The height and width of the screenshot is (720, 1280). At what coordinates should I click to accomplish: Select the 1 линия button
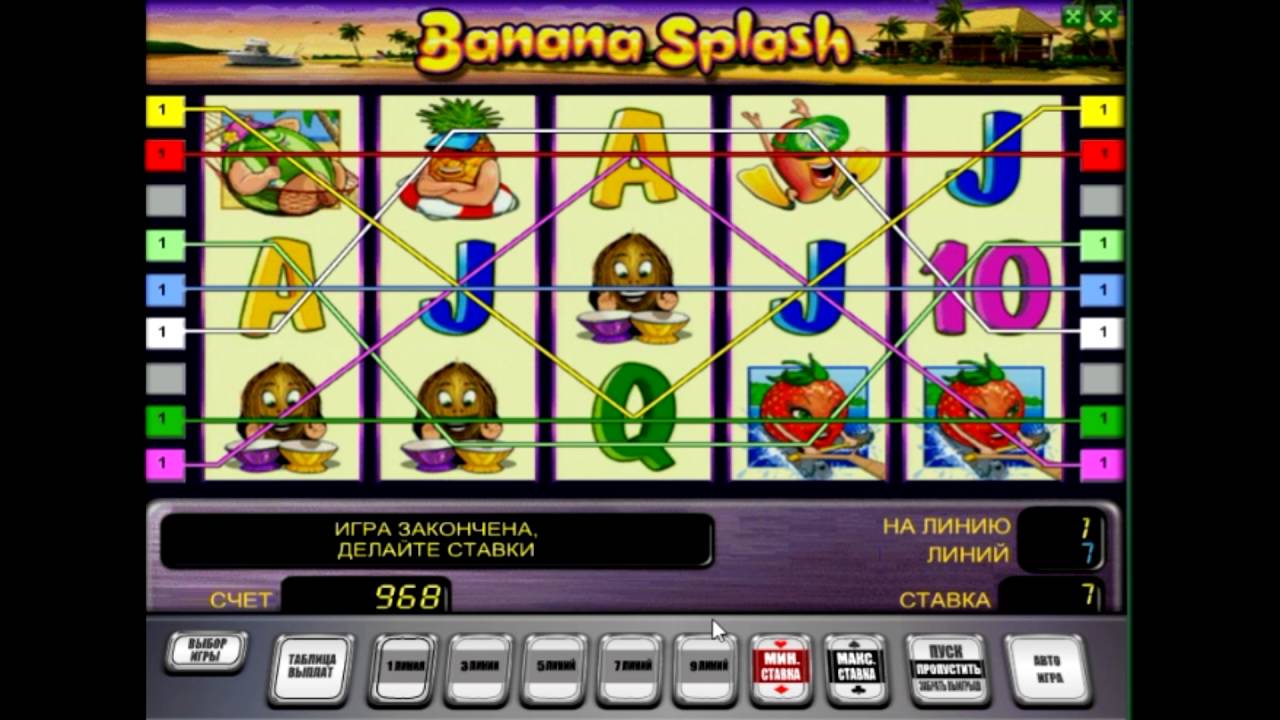point(402,668)
